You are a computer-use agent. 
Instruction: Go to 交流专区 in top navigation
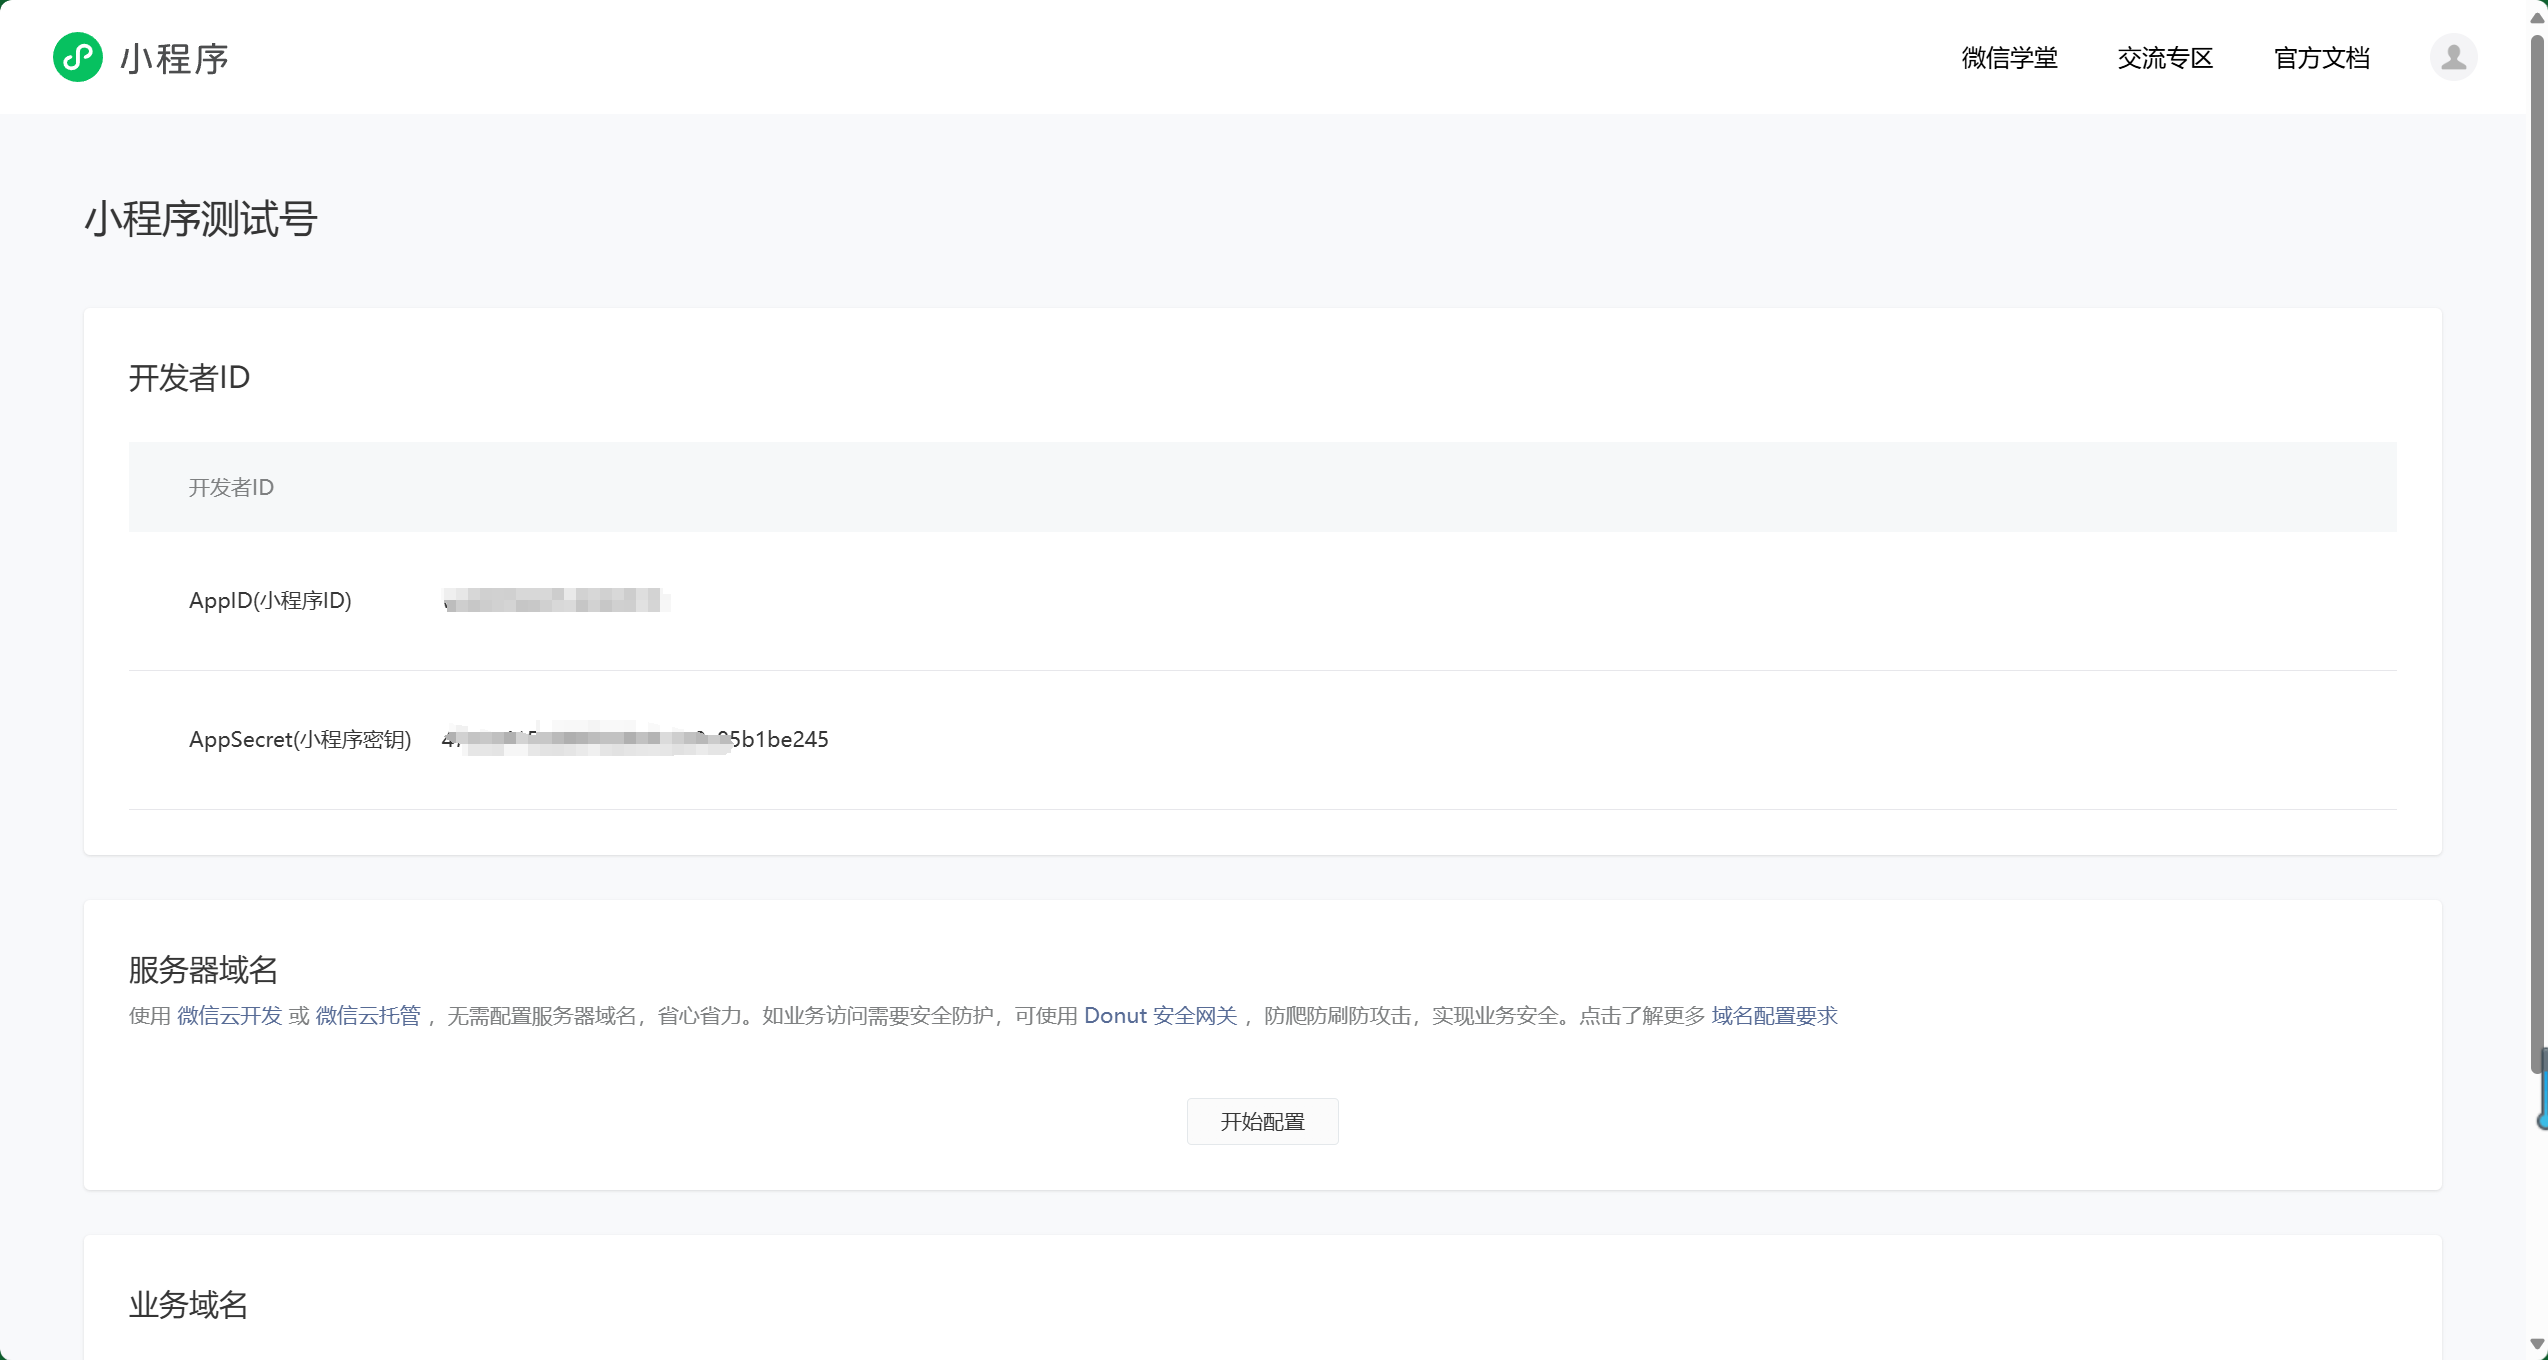pyautogui.click(x=2165, y=58)
